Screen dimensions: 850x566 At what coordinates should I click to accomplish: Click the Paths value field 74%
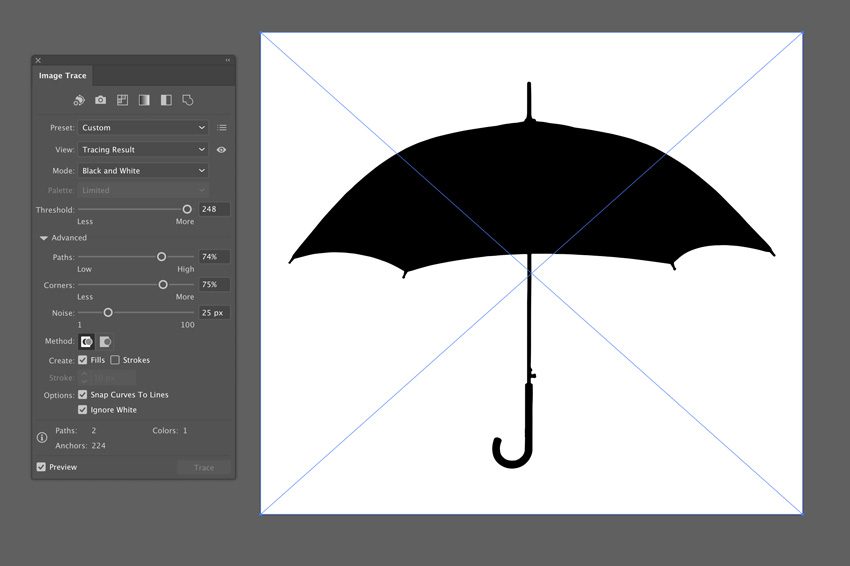tap(215, 257)
